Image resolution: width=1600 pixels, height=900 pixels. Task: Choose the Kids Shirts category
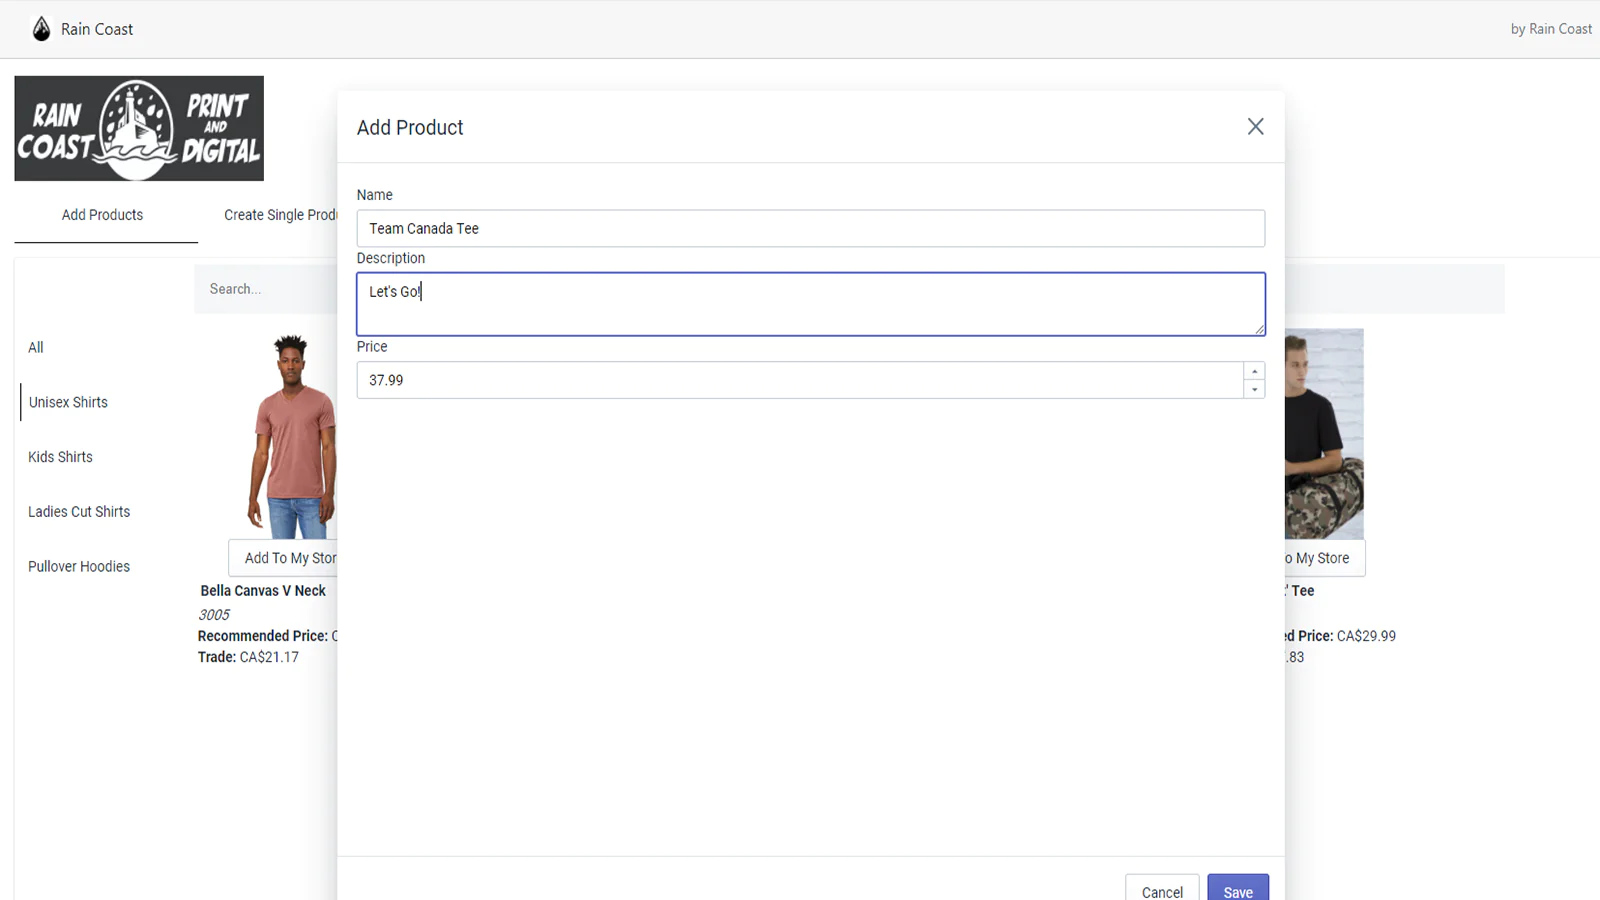click(x=60, y=457)
